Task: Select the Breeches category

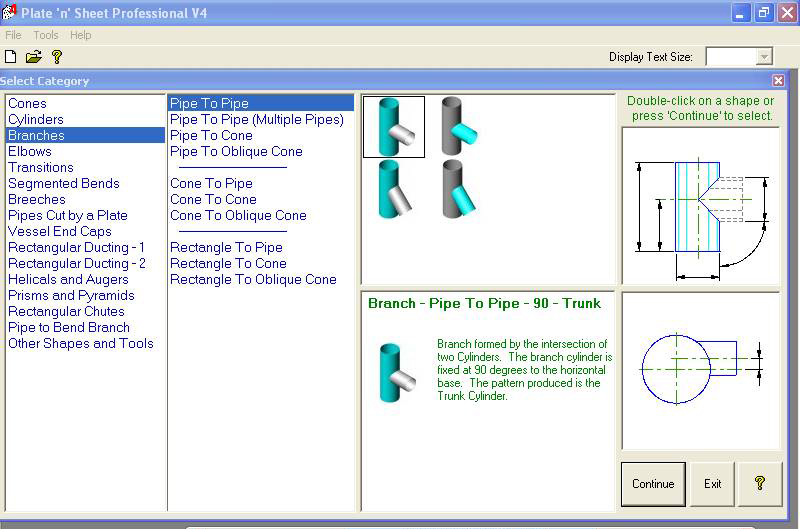Action: coord(85,199)
